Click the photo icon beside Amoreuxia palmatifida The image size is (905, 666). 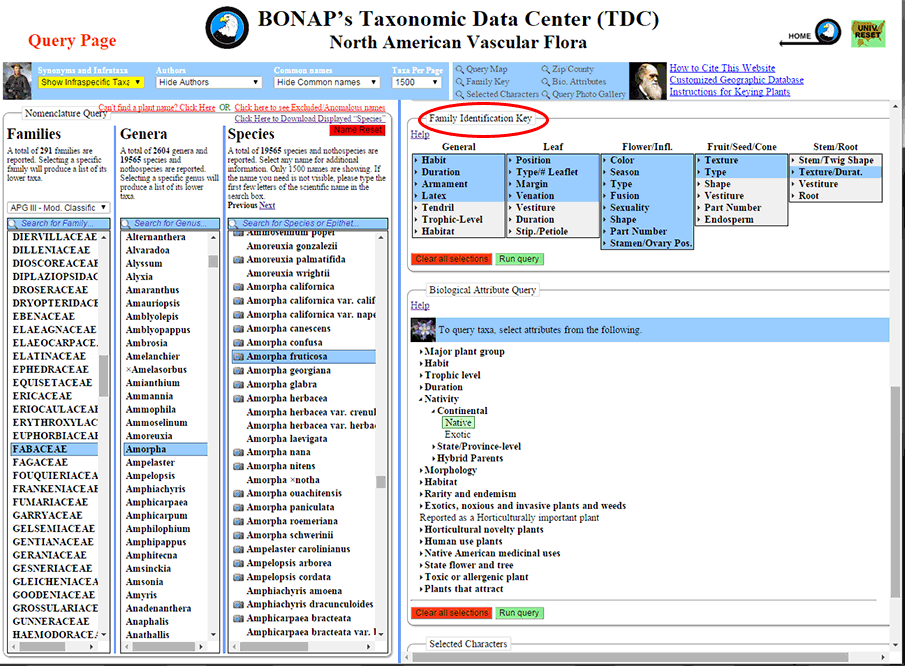coord(238,260)
